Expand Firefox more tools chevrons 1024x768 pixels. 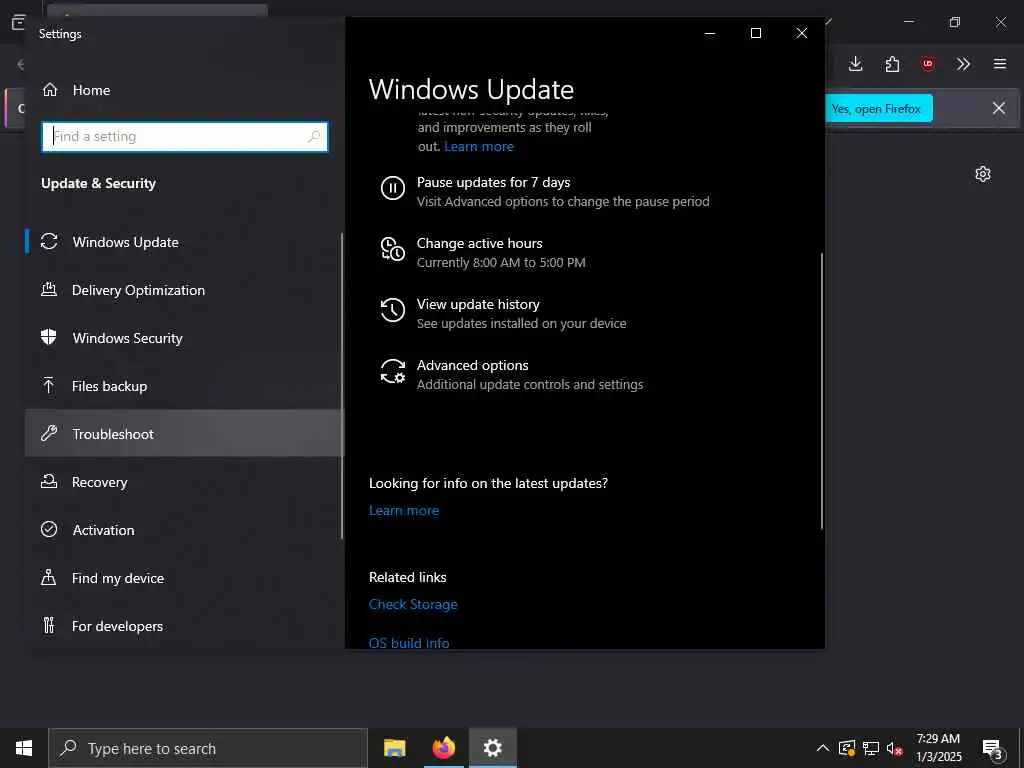(963, 64)
